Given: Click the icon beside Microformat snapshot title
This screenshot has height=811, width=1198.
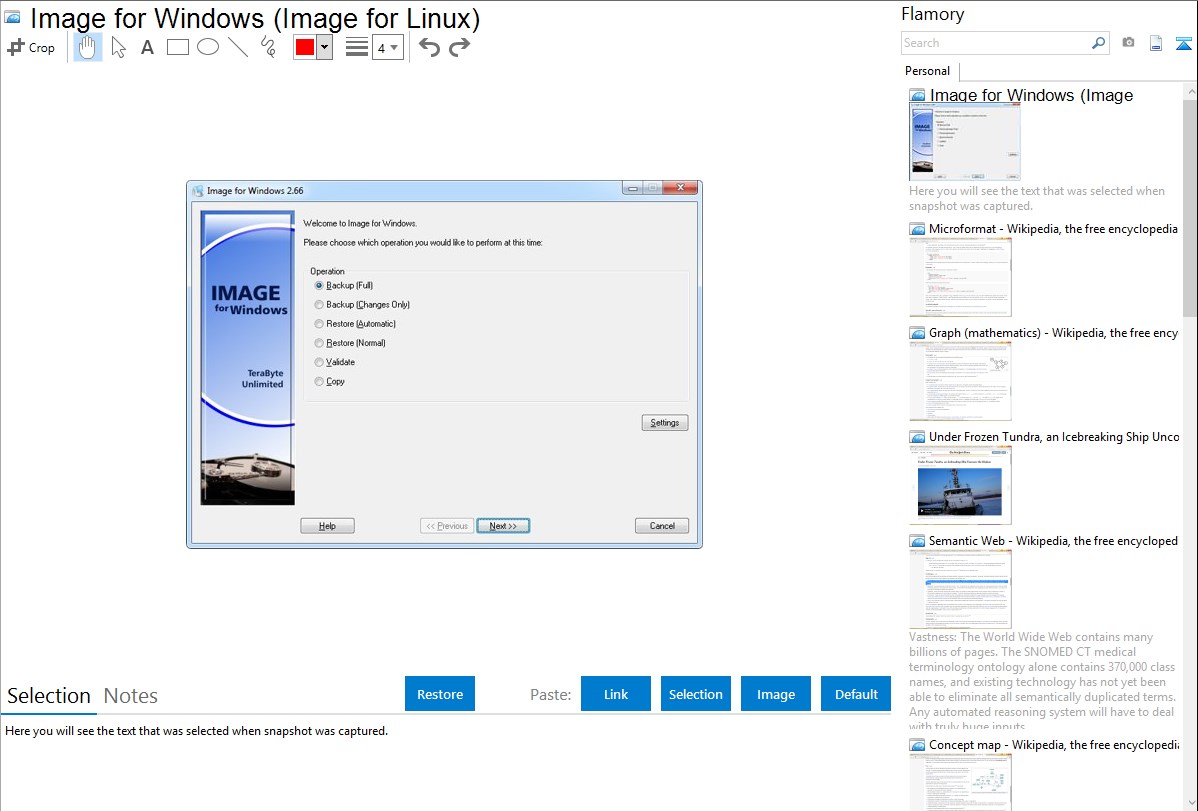Looking at the screenshot, I should pyautogui.click(x=917, y=229).
